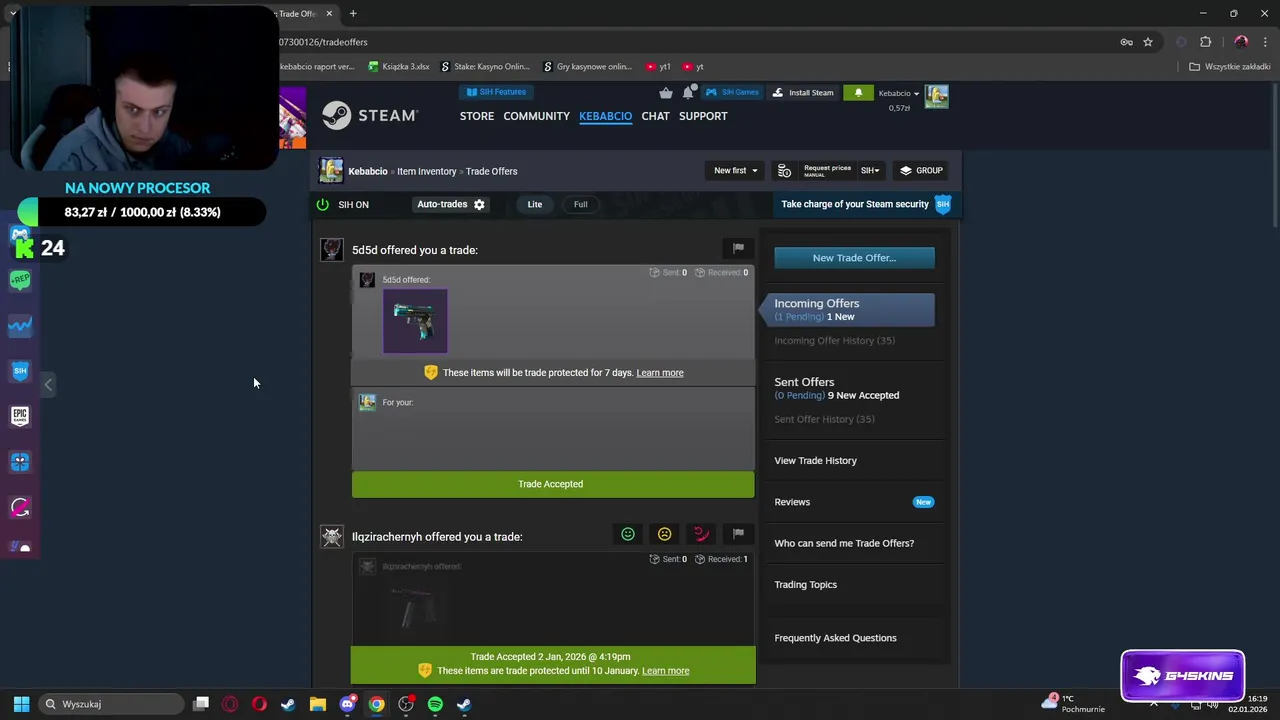Viewport: 1280px width, 720px height.
Task: Expand the SIH price source dropdown
Action: point(870,171)
